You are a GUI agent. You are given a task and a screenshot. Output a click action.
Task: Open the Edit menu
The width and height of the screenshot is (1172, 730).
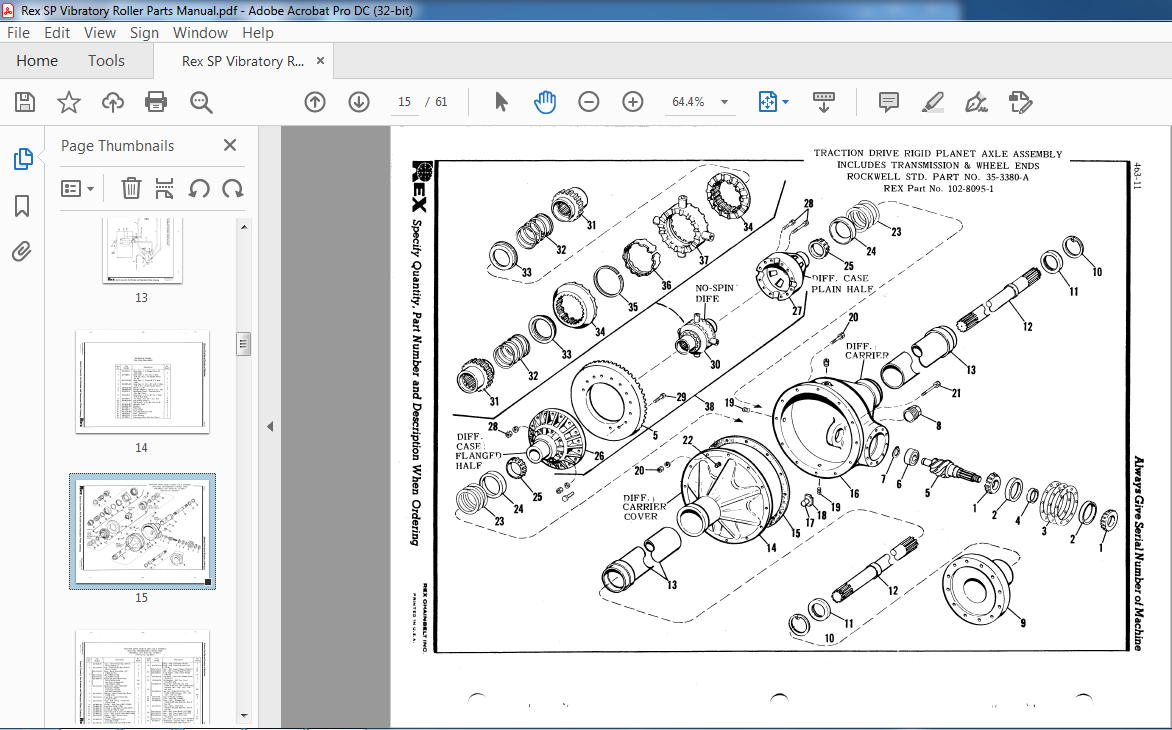pyautogui.click(x=57, y=33)
